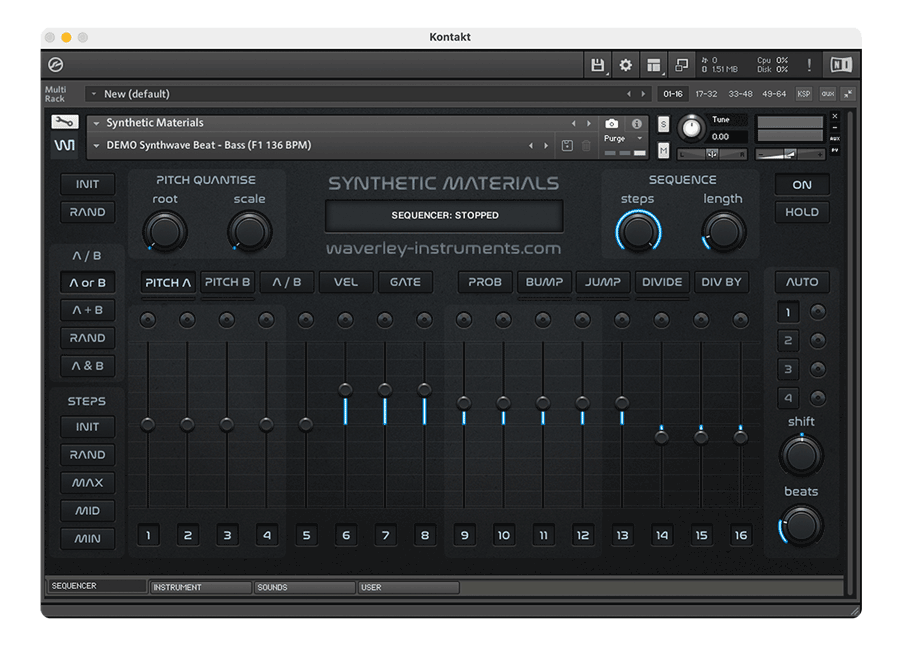Click the beats knob
Image resolution: width=900 pixels, height=645 pixels.
[801, 524]
